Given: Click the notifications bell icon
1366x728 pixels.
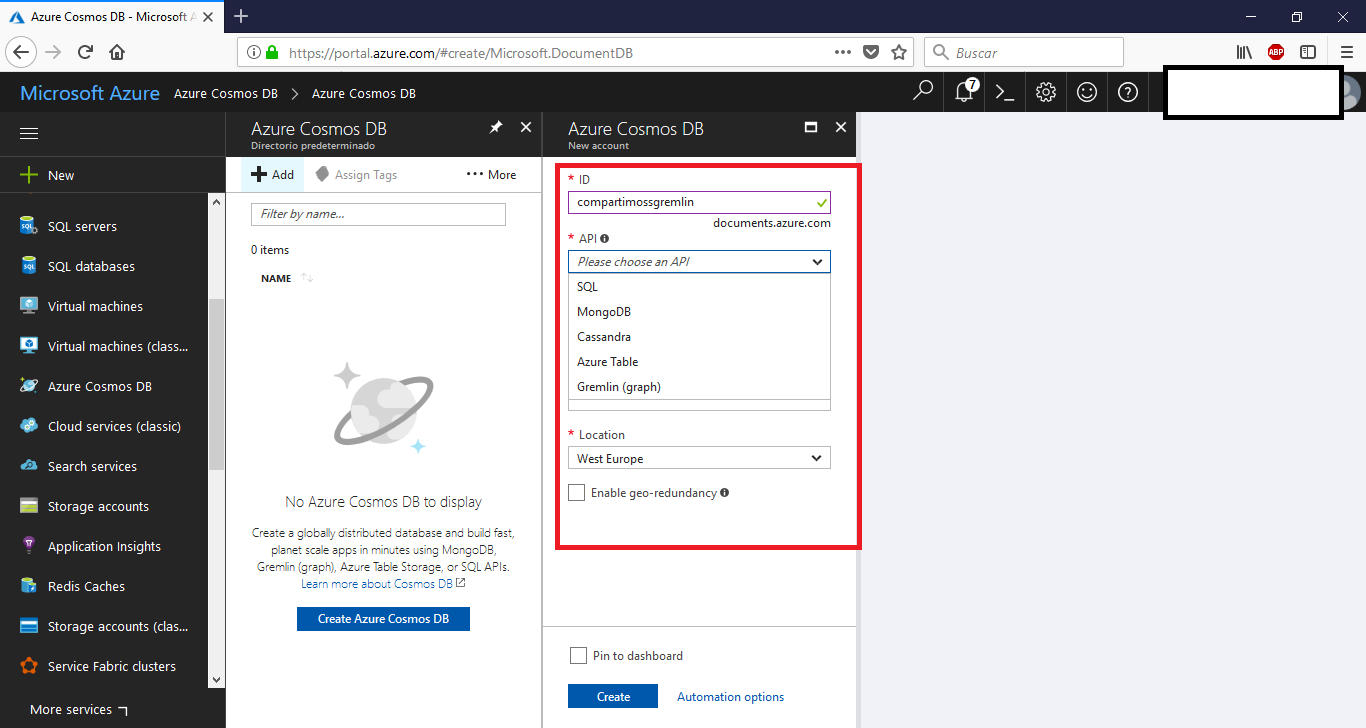Looking at the screenshot, I should pyautogui.click(x=964, y=93).
